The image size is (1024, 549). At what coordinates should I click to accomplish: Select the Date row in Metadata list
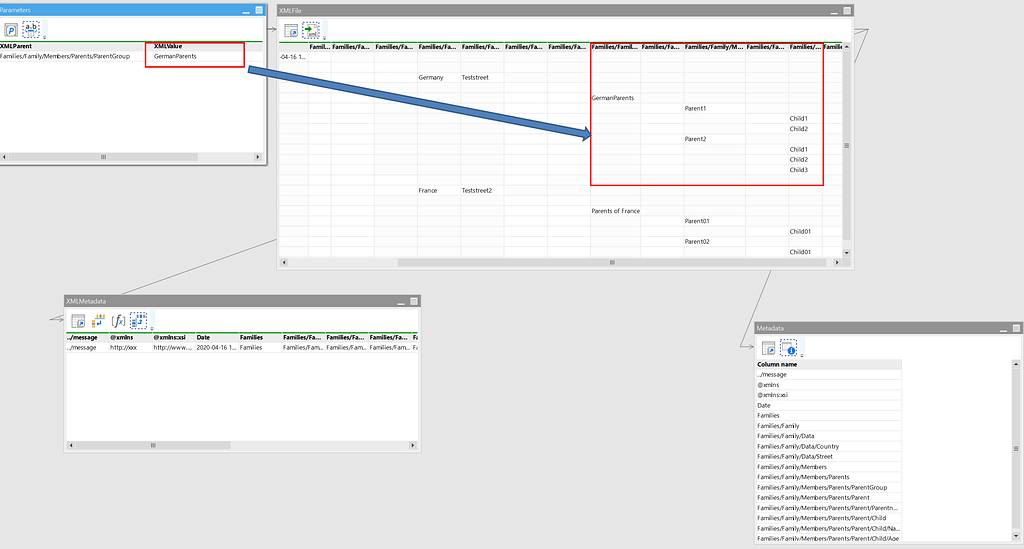(x=829, y=405)
